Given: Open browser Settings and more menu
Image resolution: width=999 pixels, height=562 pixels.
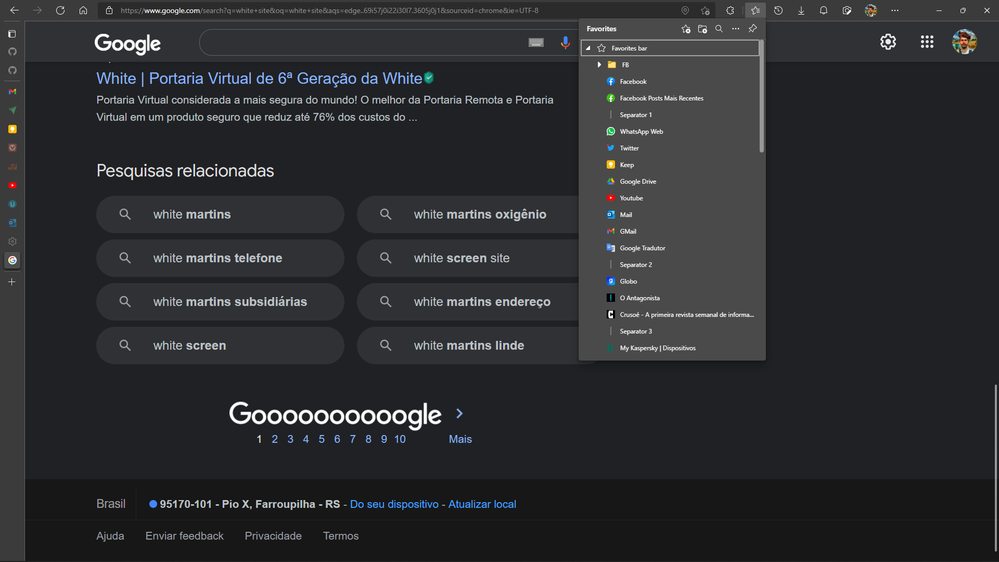Looking at the screenshot, I should click(x=895, y=10).
